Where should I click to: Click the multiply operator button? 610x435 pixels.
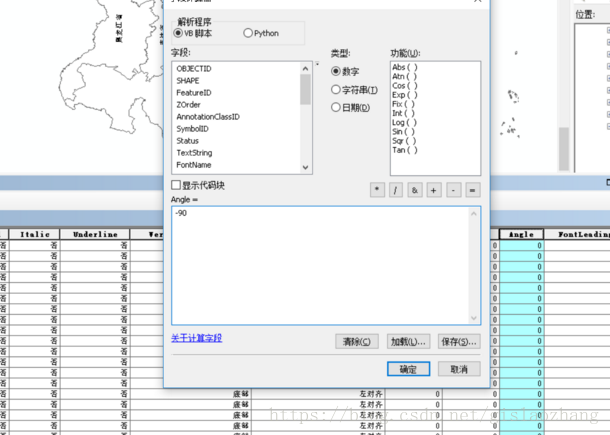point(377,190)
